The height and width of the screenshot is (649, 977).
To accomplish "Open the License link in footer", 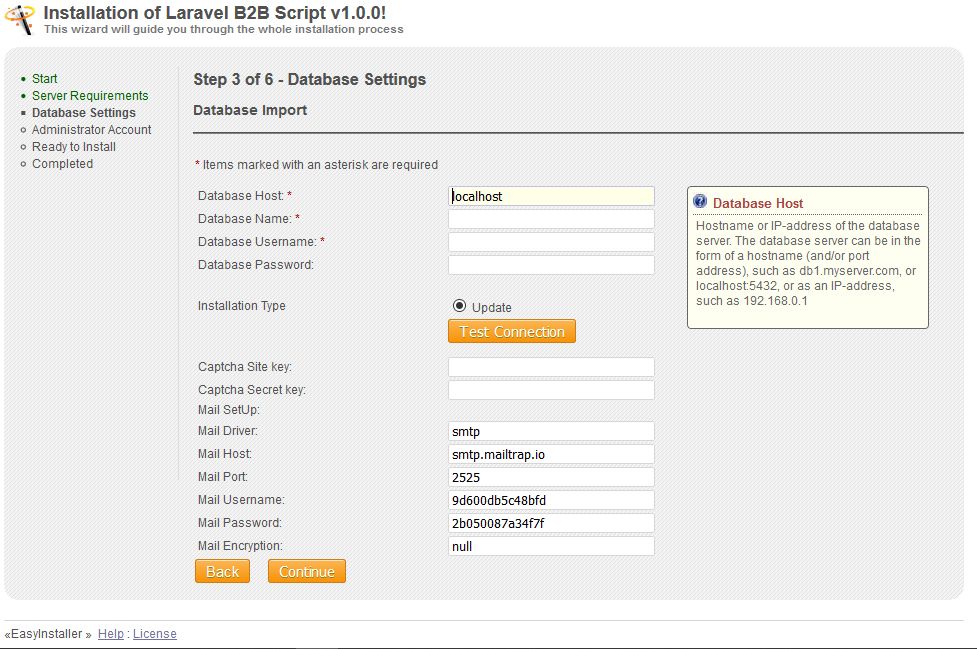I will pyautogui.click(x=154, y=634).
